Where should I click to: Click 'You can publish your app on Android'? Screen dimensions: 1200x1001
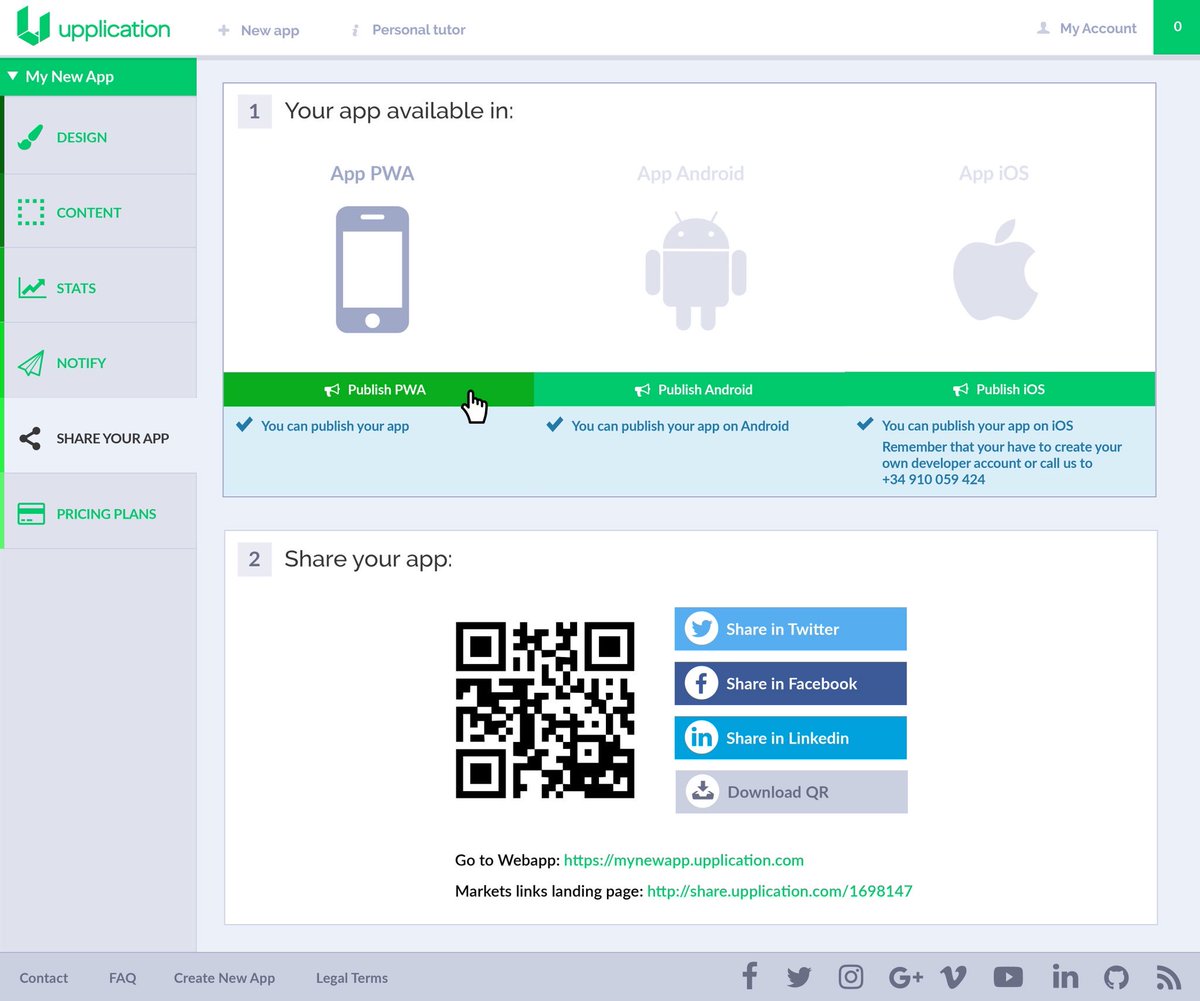680,426
